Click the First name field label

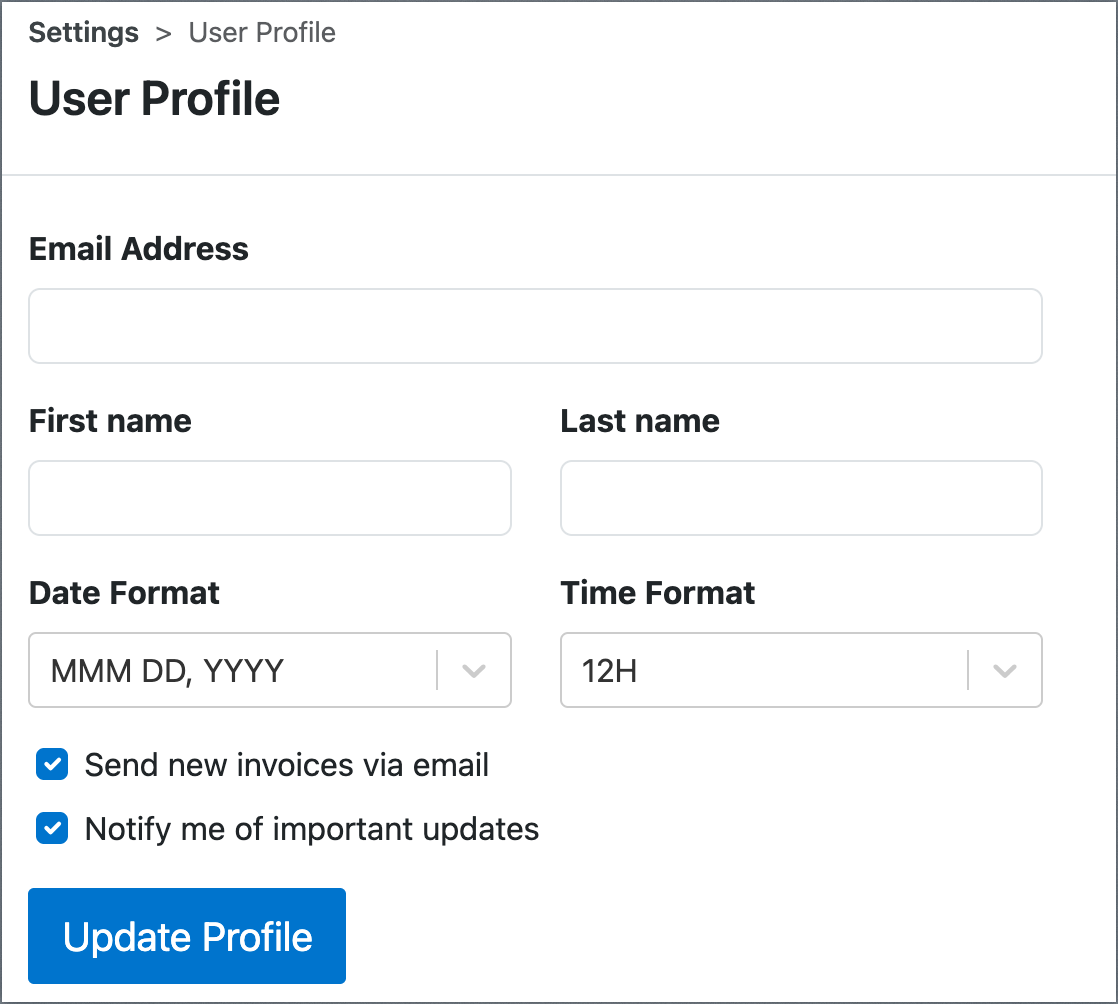click(x=110, y=421)
